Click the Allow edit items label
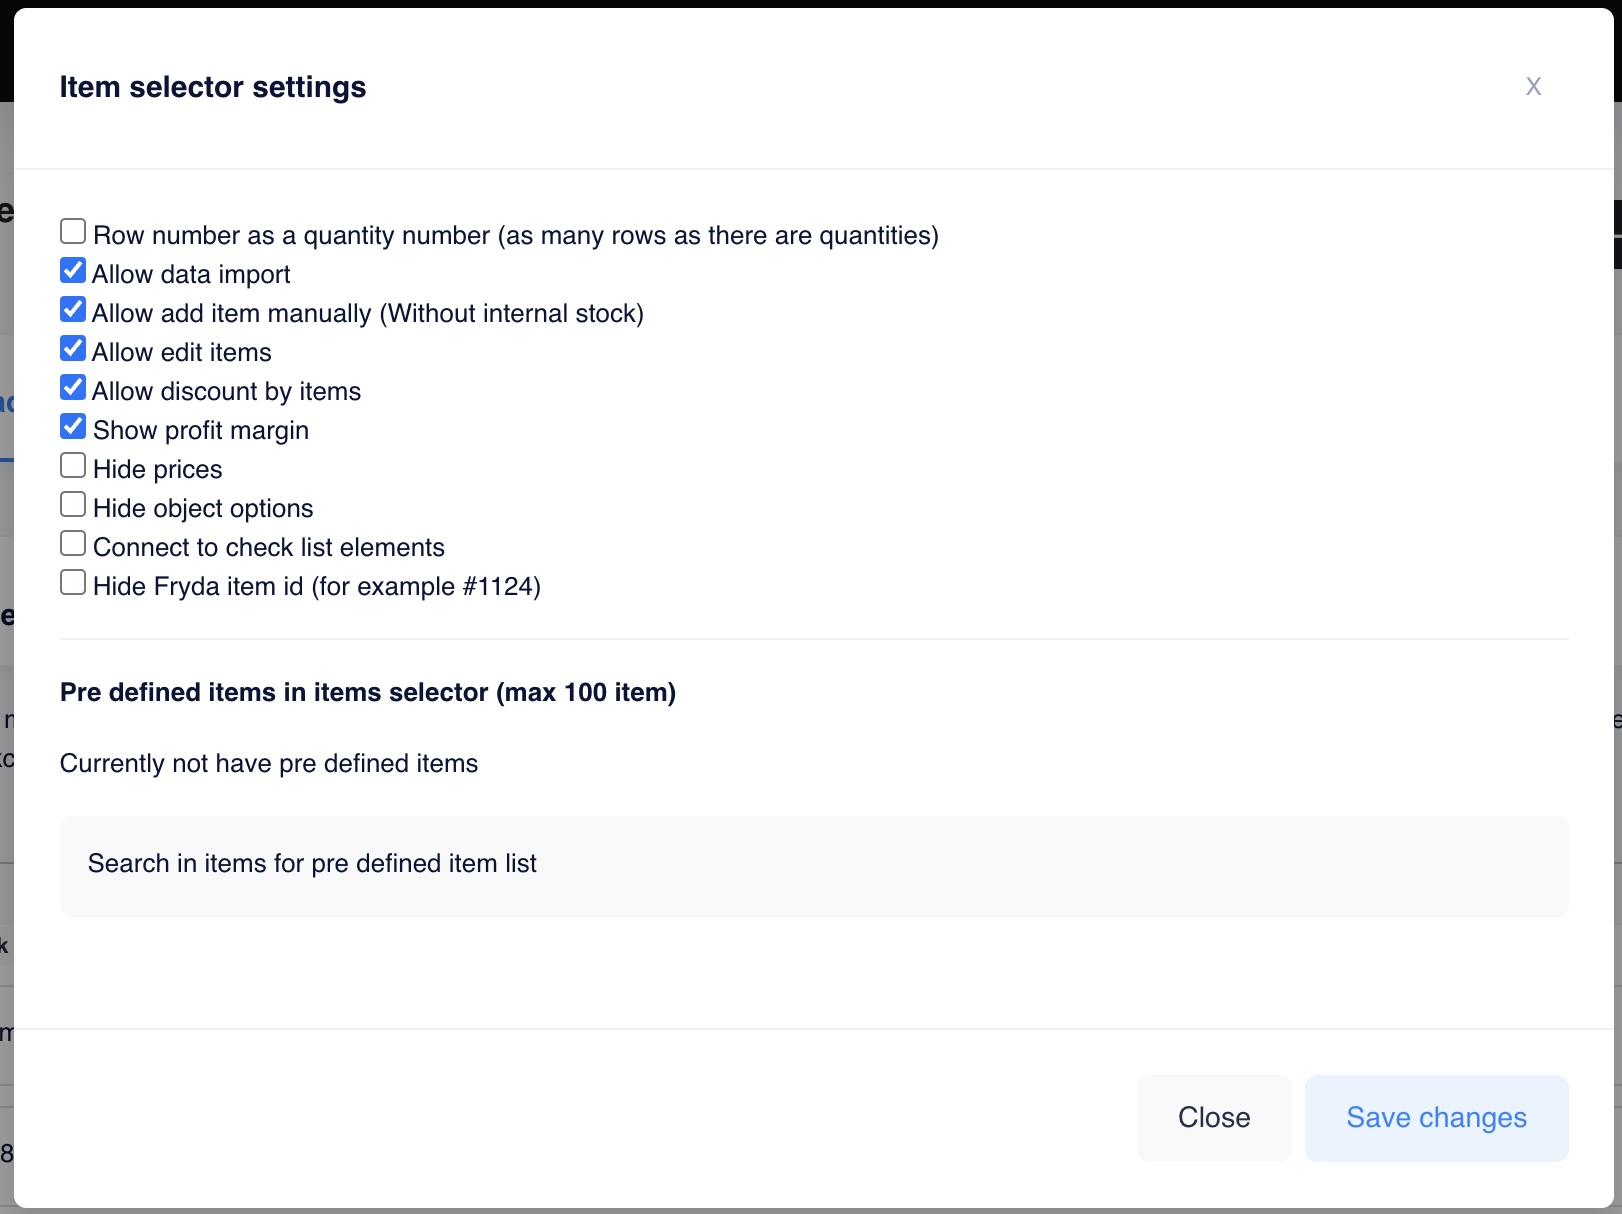 [182, 353]
